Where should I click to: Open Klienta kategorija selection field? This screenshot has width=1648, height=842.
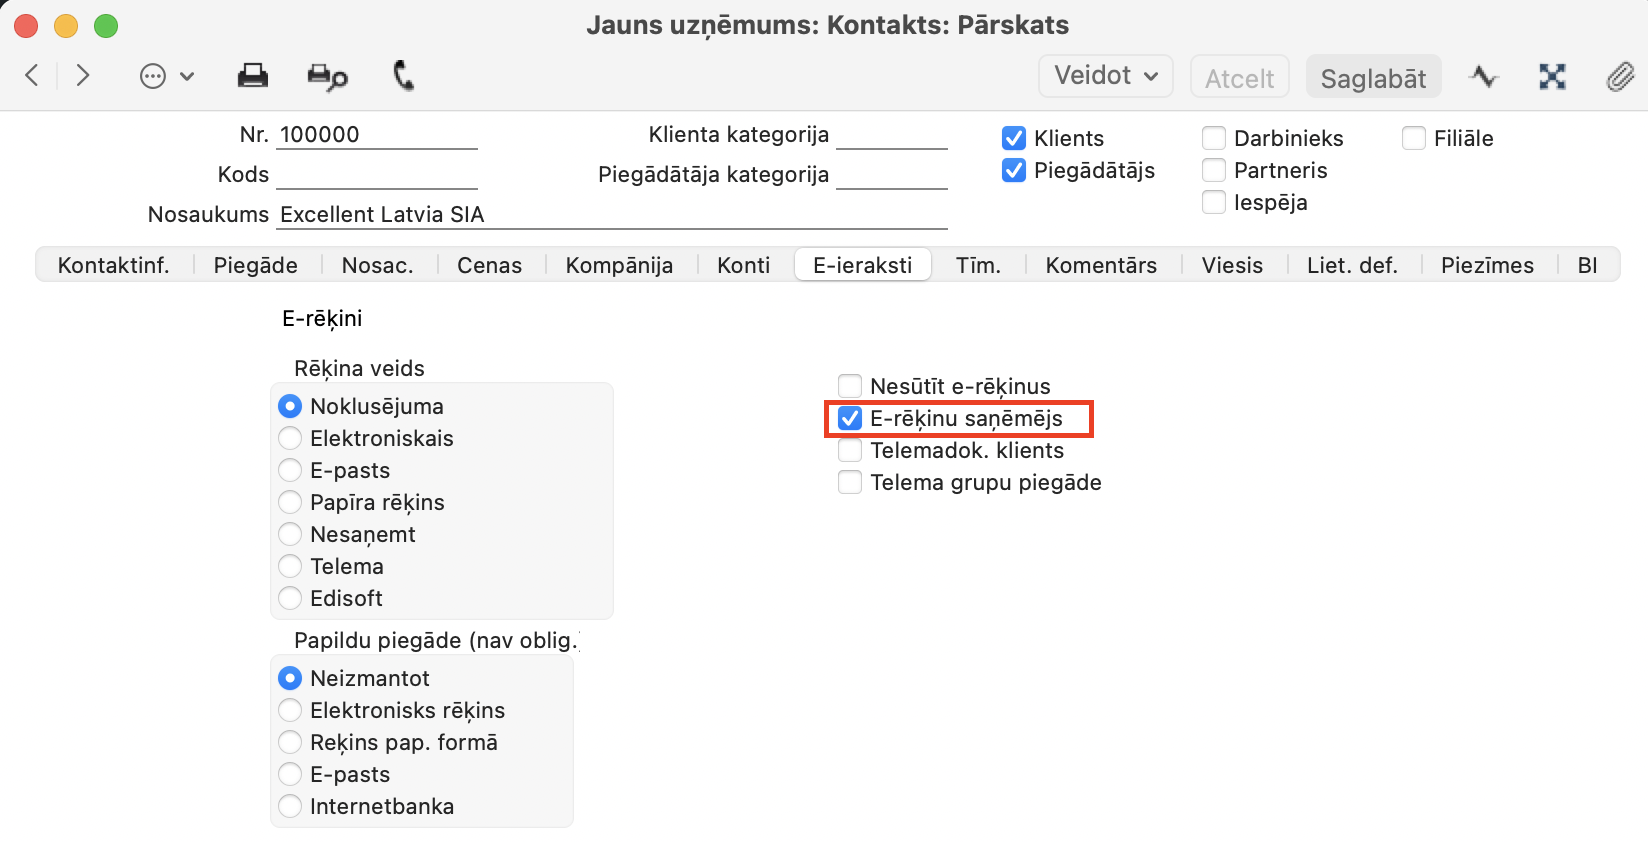coord(891,135)
